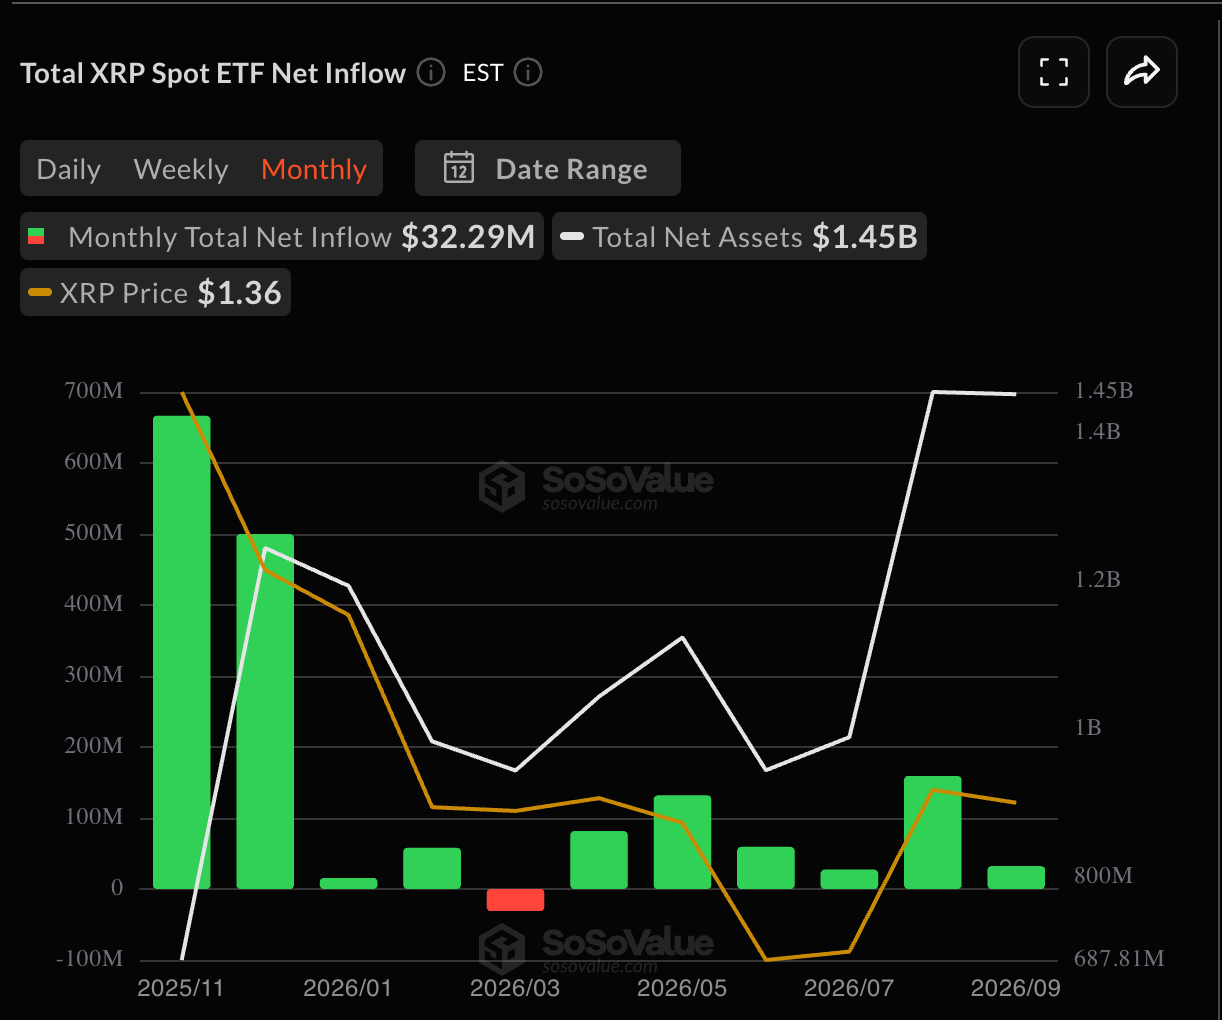This screenshot has height=1020, width=1222.
Task: Select the Monthly tab
Action: pos(314,169)
